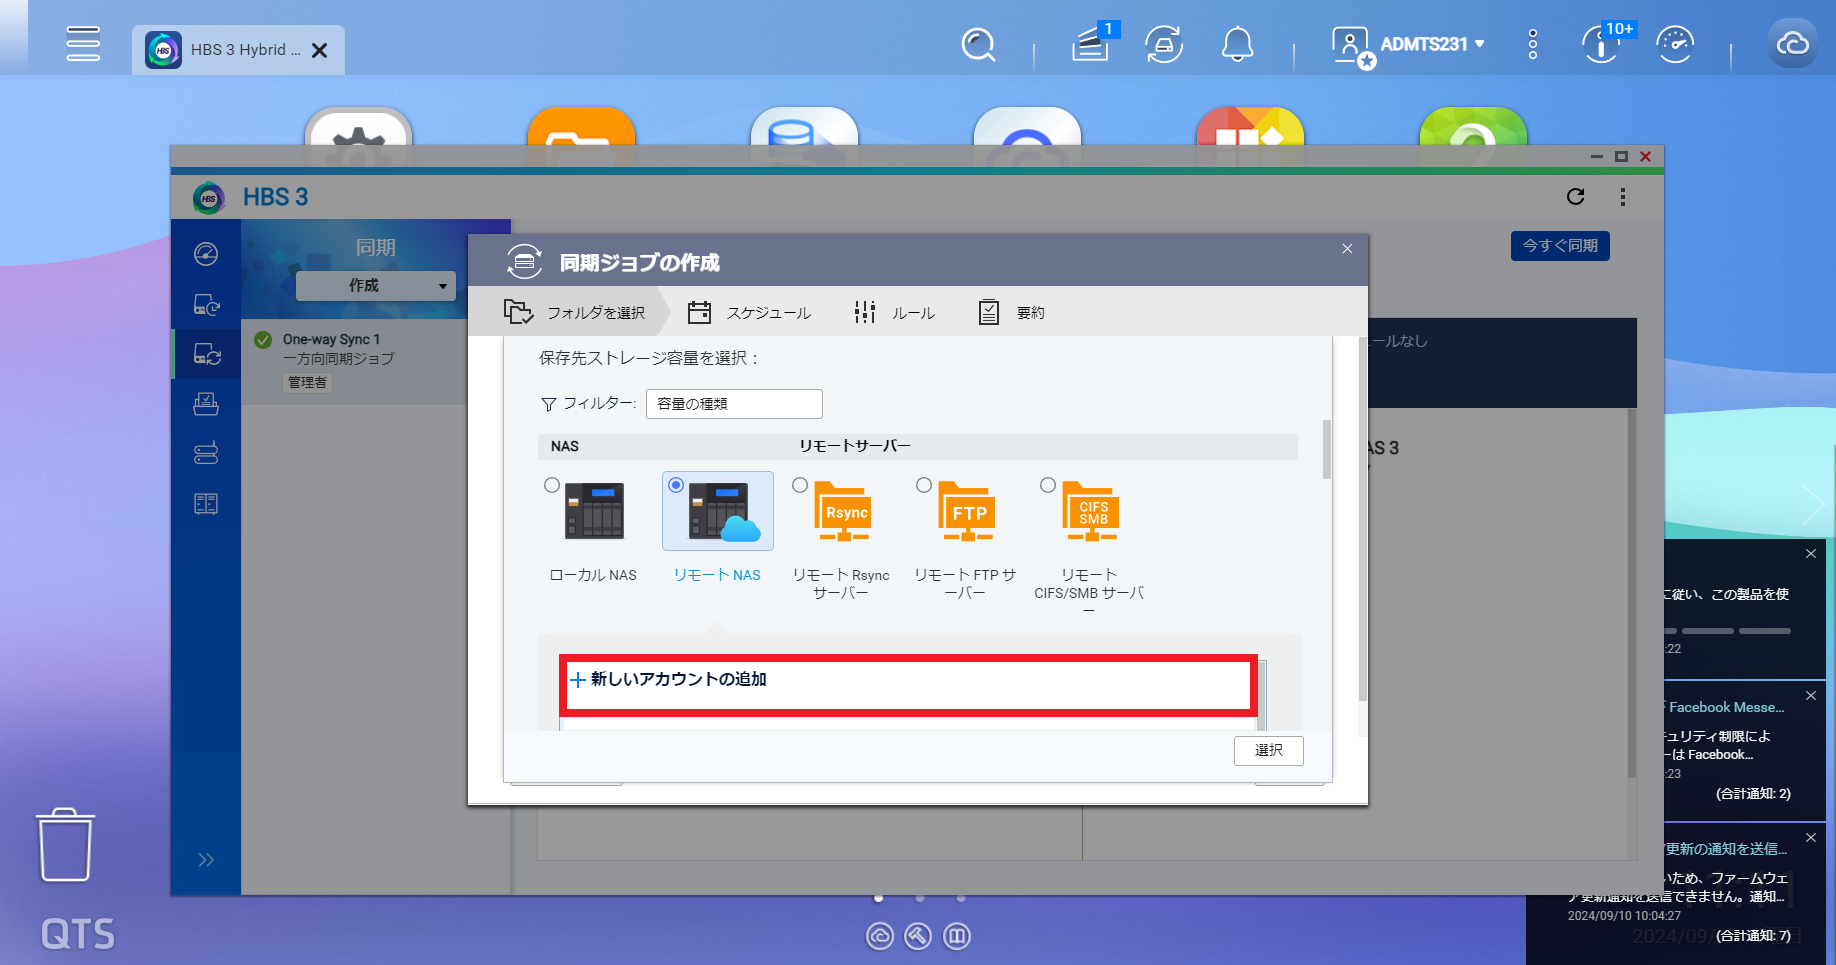Open the notifications bell icon
The height and width of the screenshot is (965, 1836).
click(1238, 45)
